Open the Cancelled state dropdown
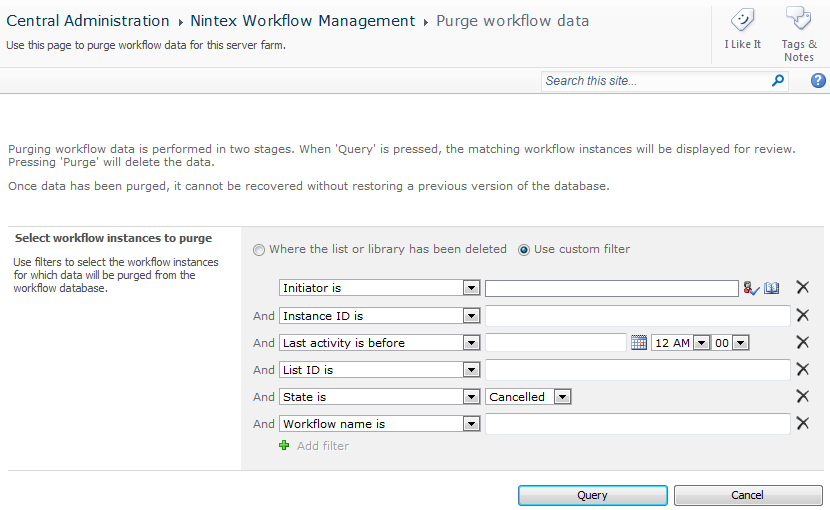 coord(562,397)
